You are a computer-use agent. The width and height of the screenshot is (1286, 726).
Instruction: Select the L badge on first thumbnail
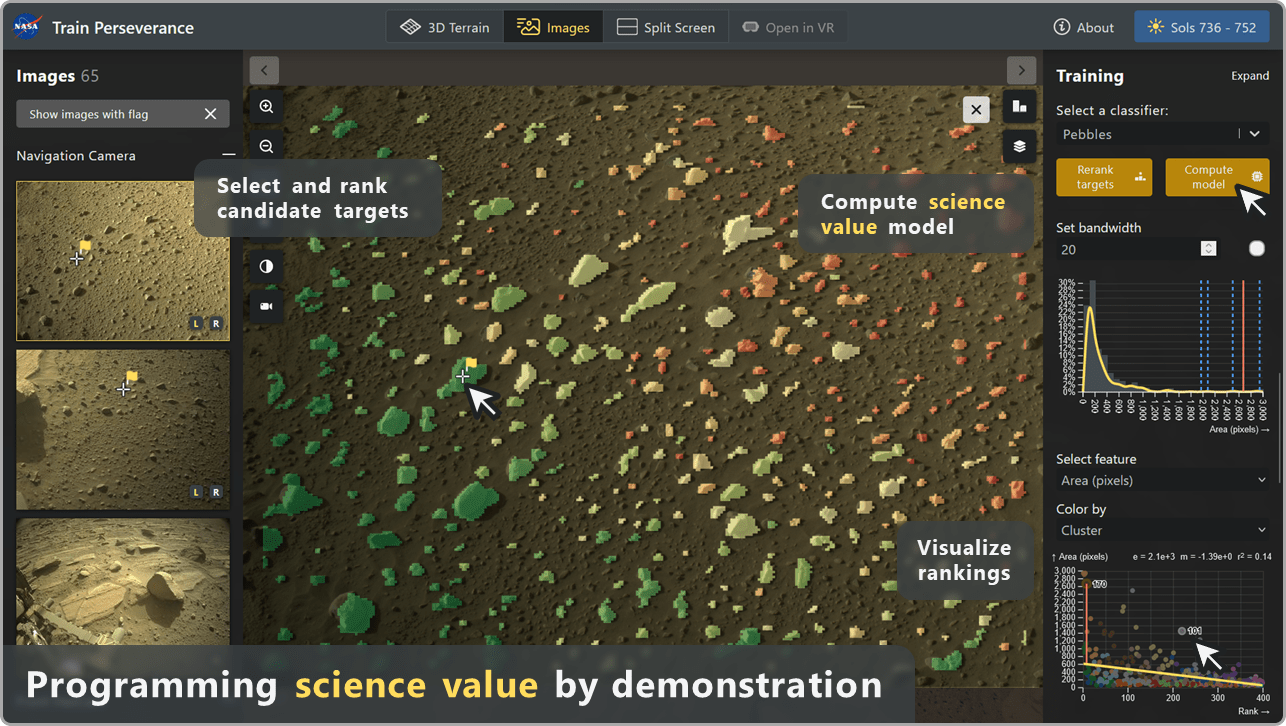point(196,323)
